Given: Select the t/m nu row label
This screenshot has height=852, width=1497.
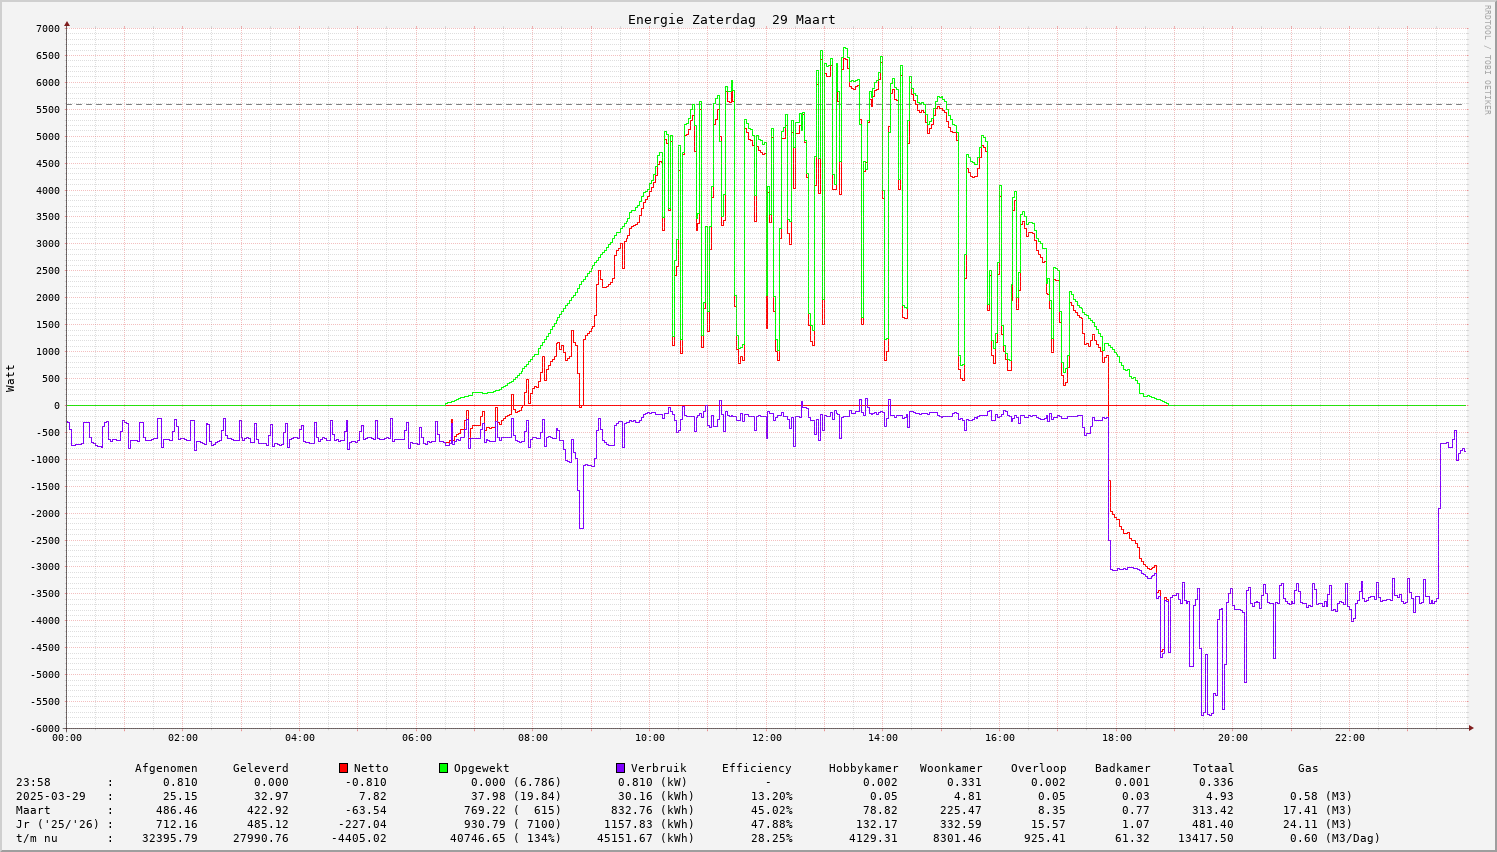Looking at the screenshot, I should (x=36, y=838).
